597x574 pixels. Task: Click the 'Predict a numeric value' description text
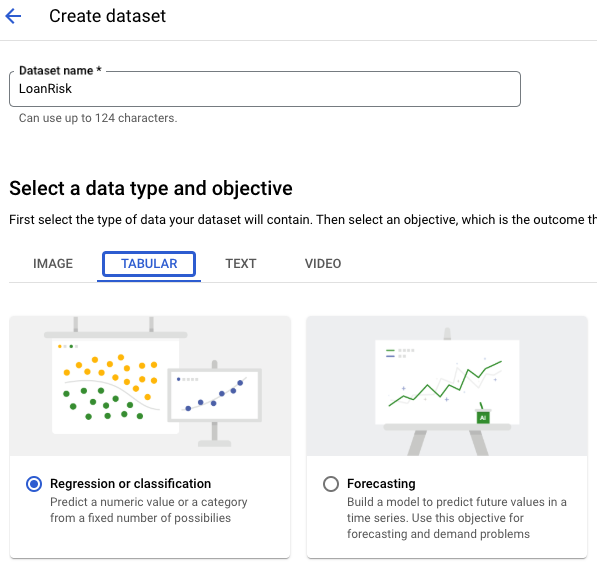(x=149, y=510)
